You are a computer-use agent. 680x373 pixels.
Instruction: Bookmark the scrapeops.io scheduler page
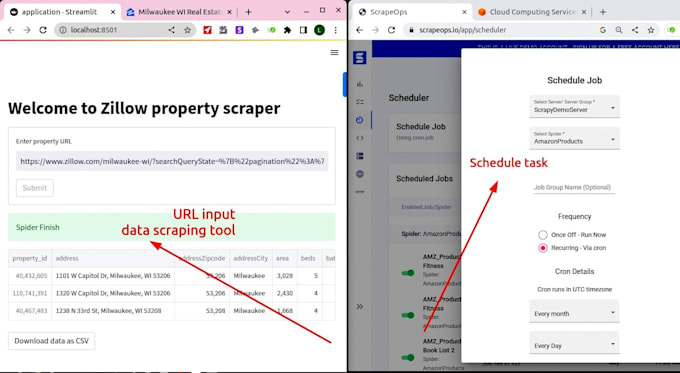(x=651, y=30)
